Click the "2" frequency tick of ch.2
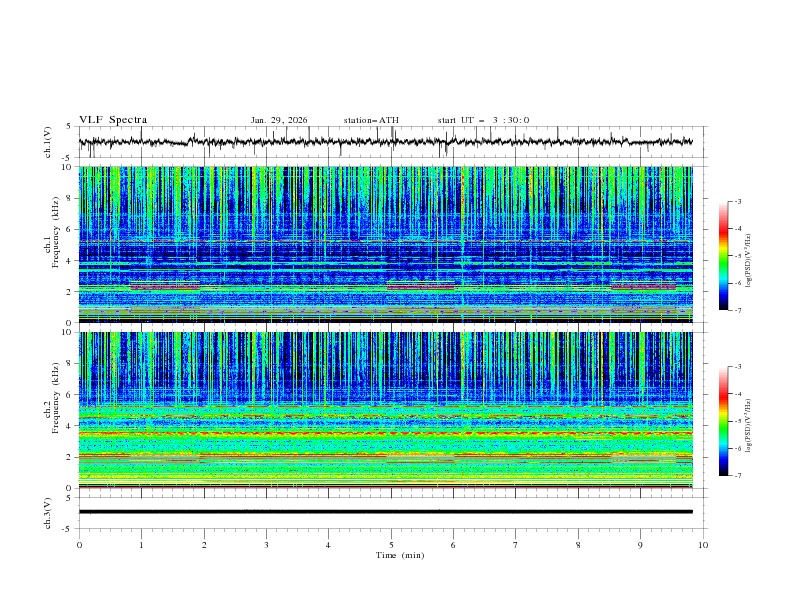792x612 pixels. point(71,457)
